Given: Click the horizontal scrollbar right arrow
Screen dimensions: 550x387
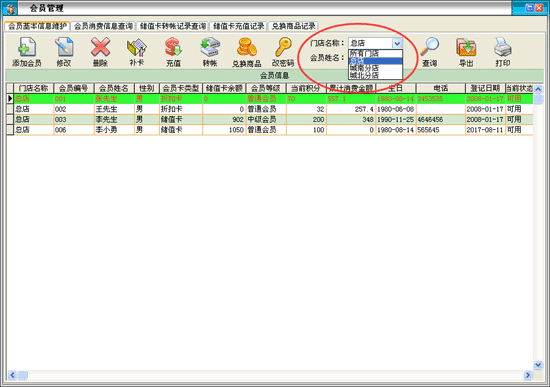Looking at the screenshot, I should click(x=528, y=375).
